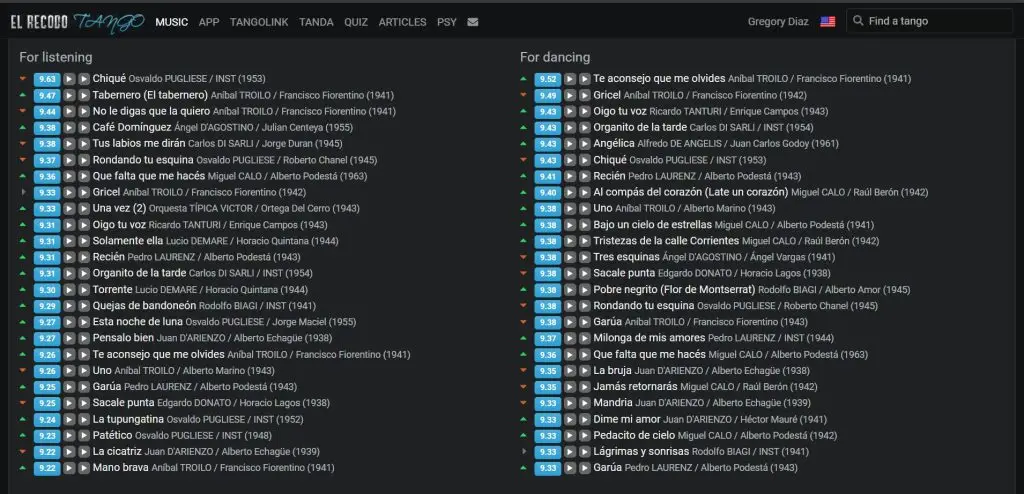The image size is (1024, 494).
Task: Click the 9.52 score badge in dancing list
Action: tap(548, 79)
